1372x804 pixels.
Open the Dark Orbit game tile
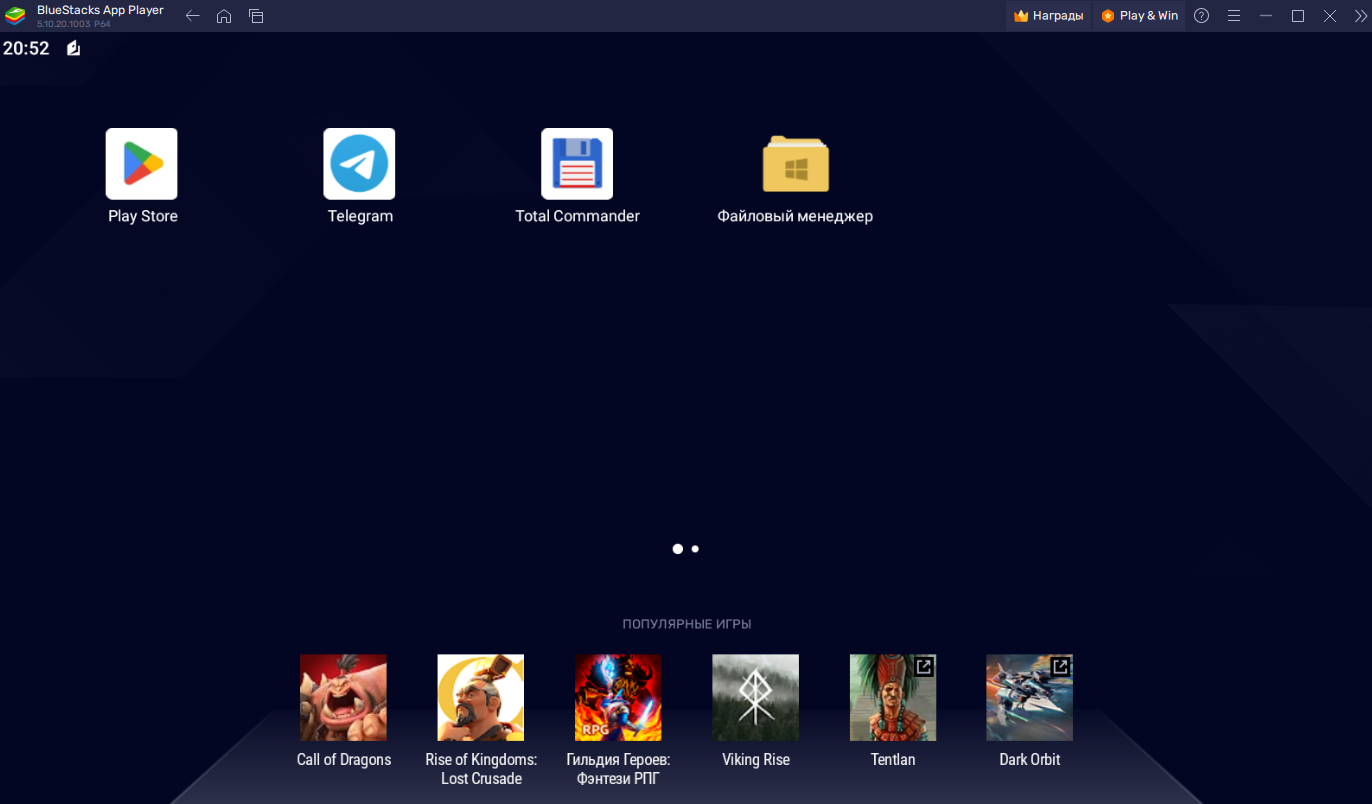pos(1030,698)
